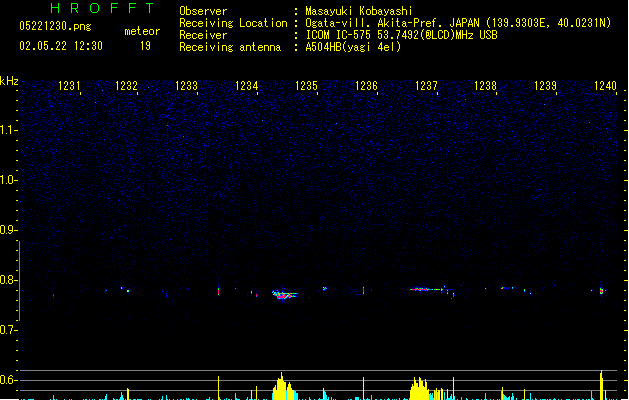Click the meteor count 19

click(145, 46)
